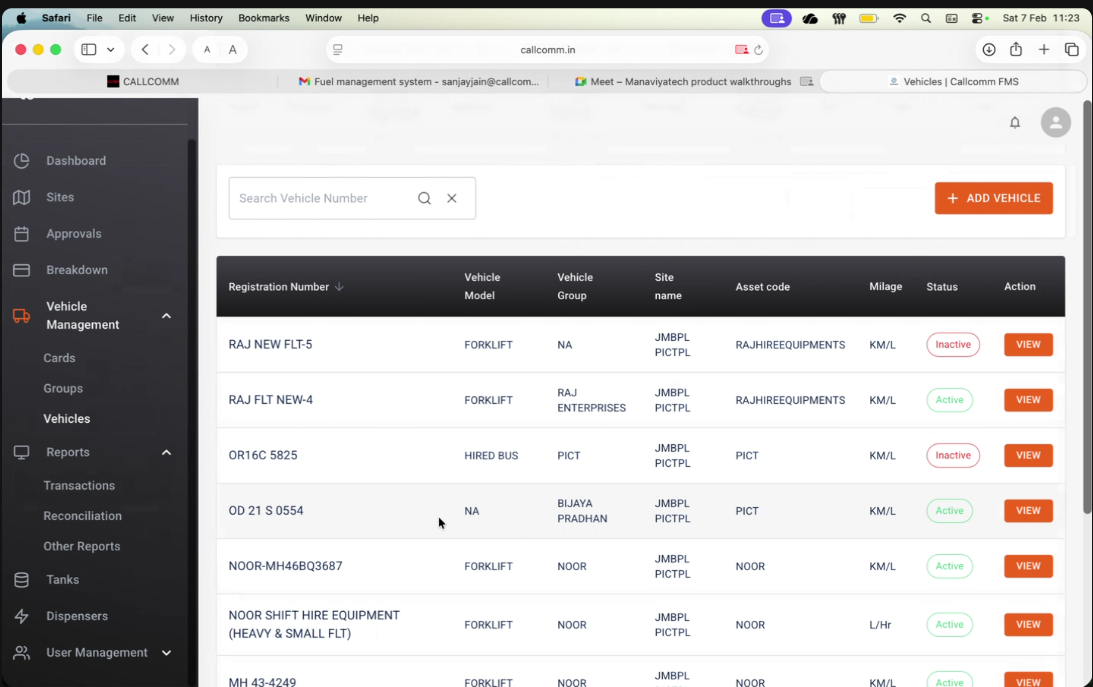Open Dispensers using the lightning bolt icon
Screen dimensions: 1093x687
[22, 615]
